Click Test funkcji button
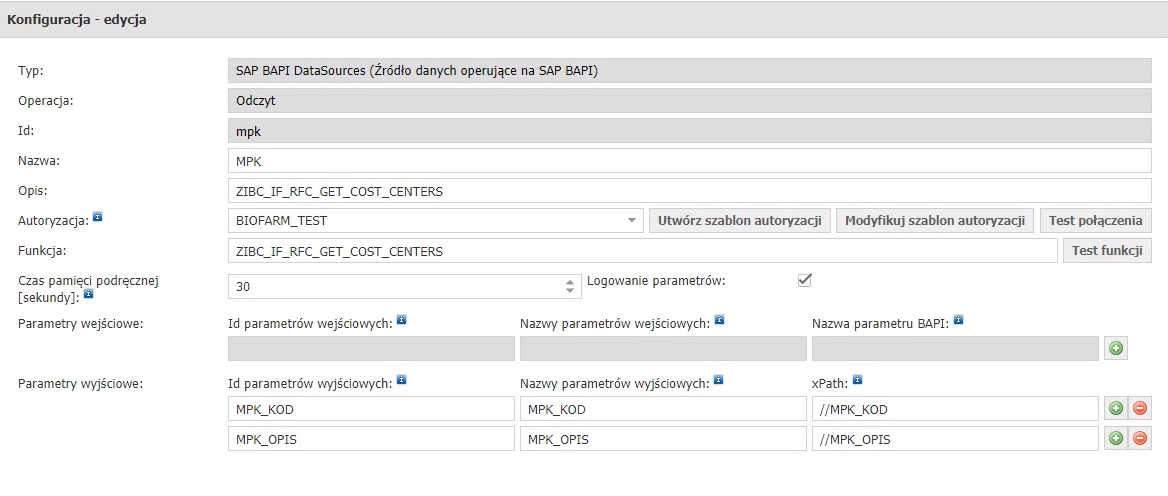Viewport: 1168px width, 496px height. [x=1107, y=251]
